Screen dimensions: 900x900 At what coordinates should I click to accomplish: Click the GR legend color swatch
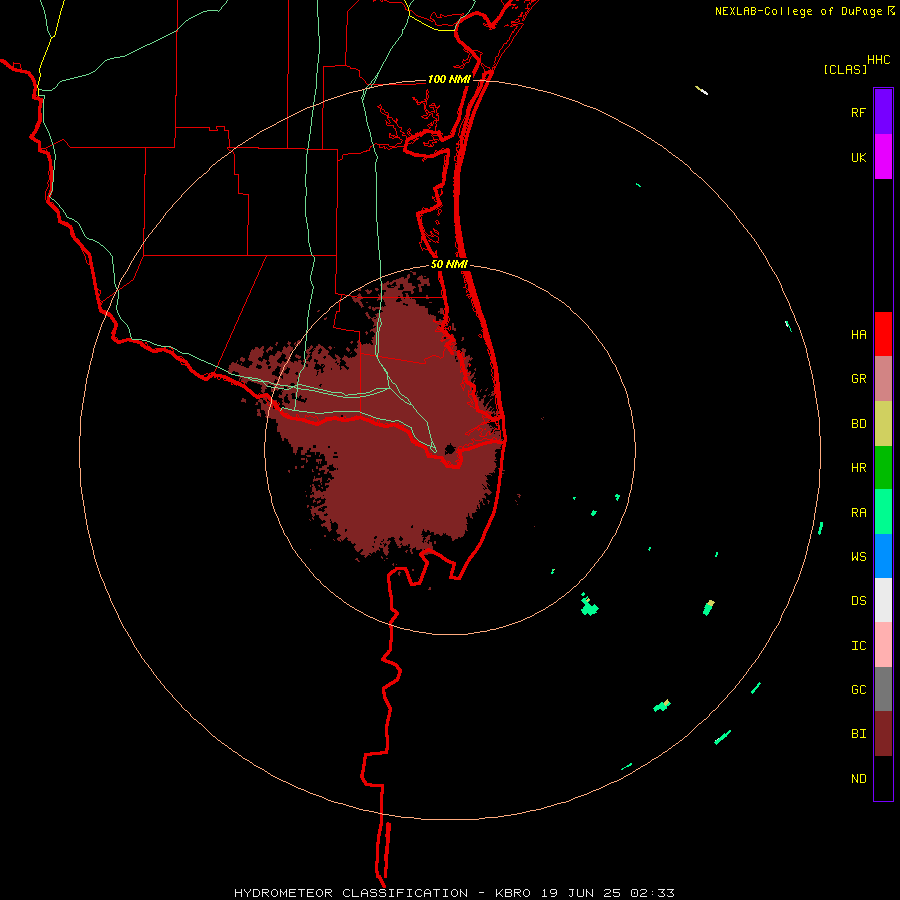tap(883, 379)
